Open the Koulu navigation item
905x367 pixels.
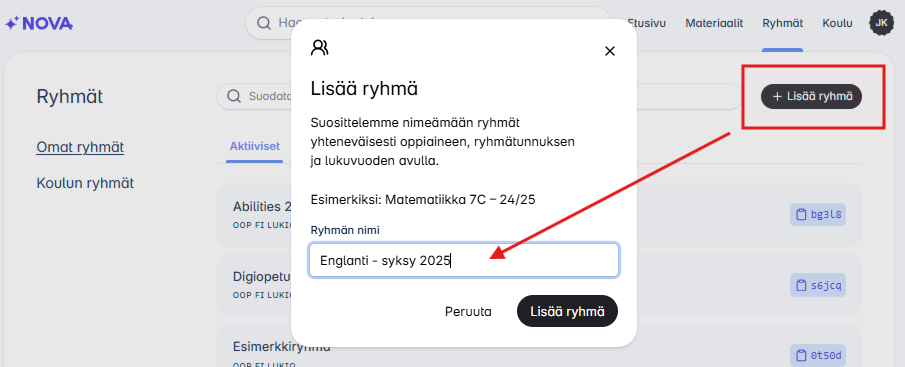pos(837,23)
